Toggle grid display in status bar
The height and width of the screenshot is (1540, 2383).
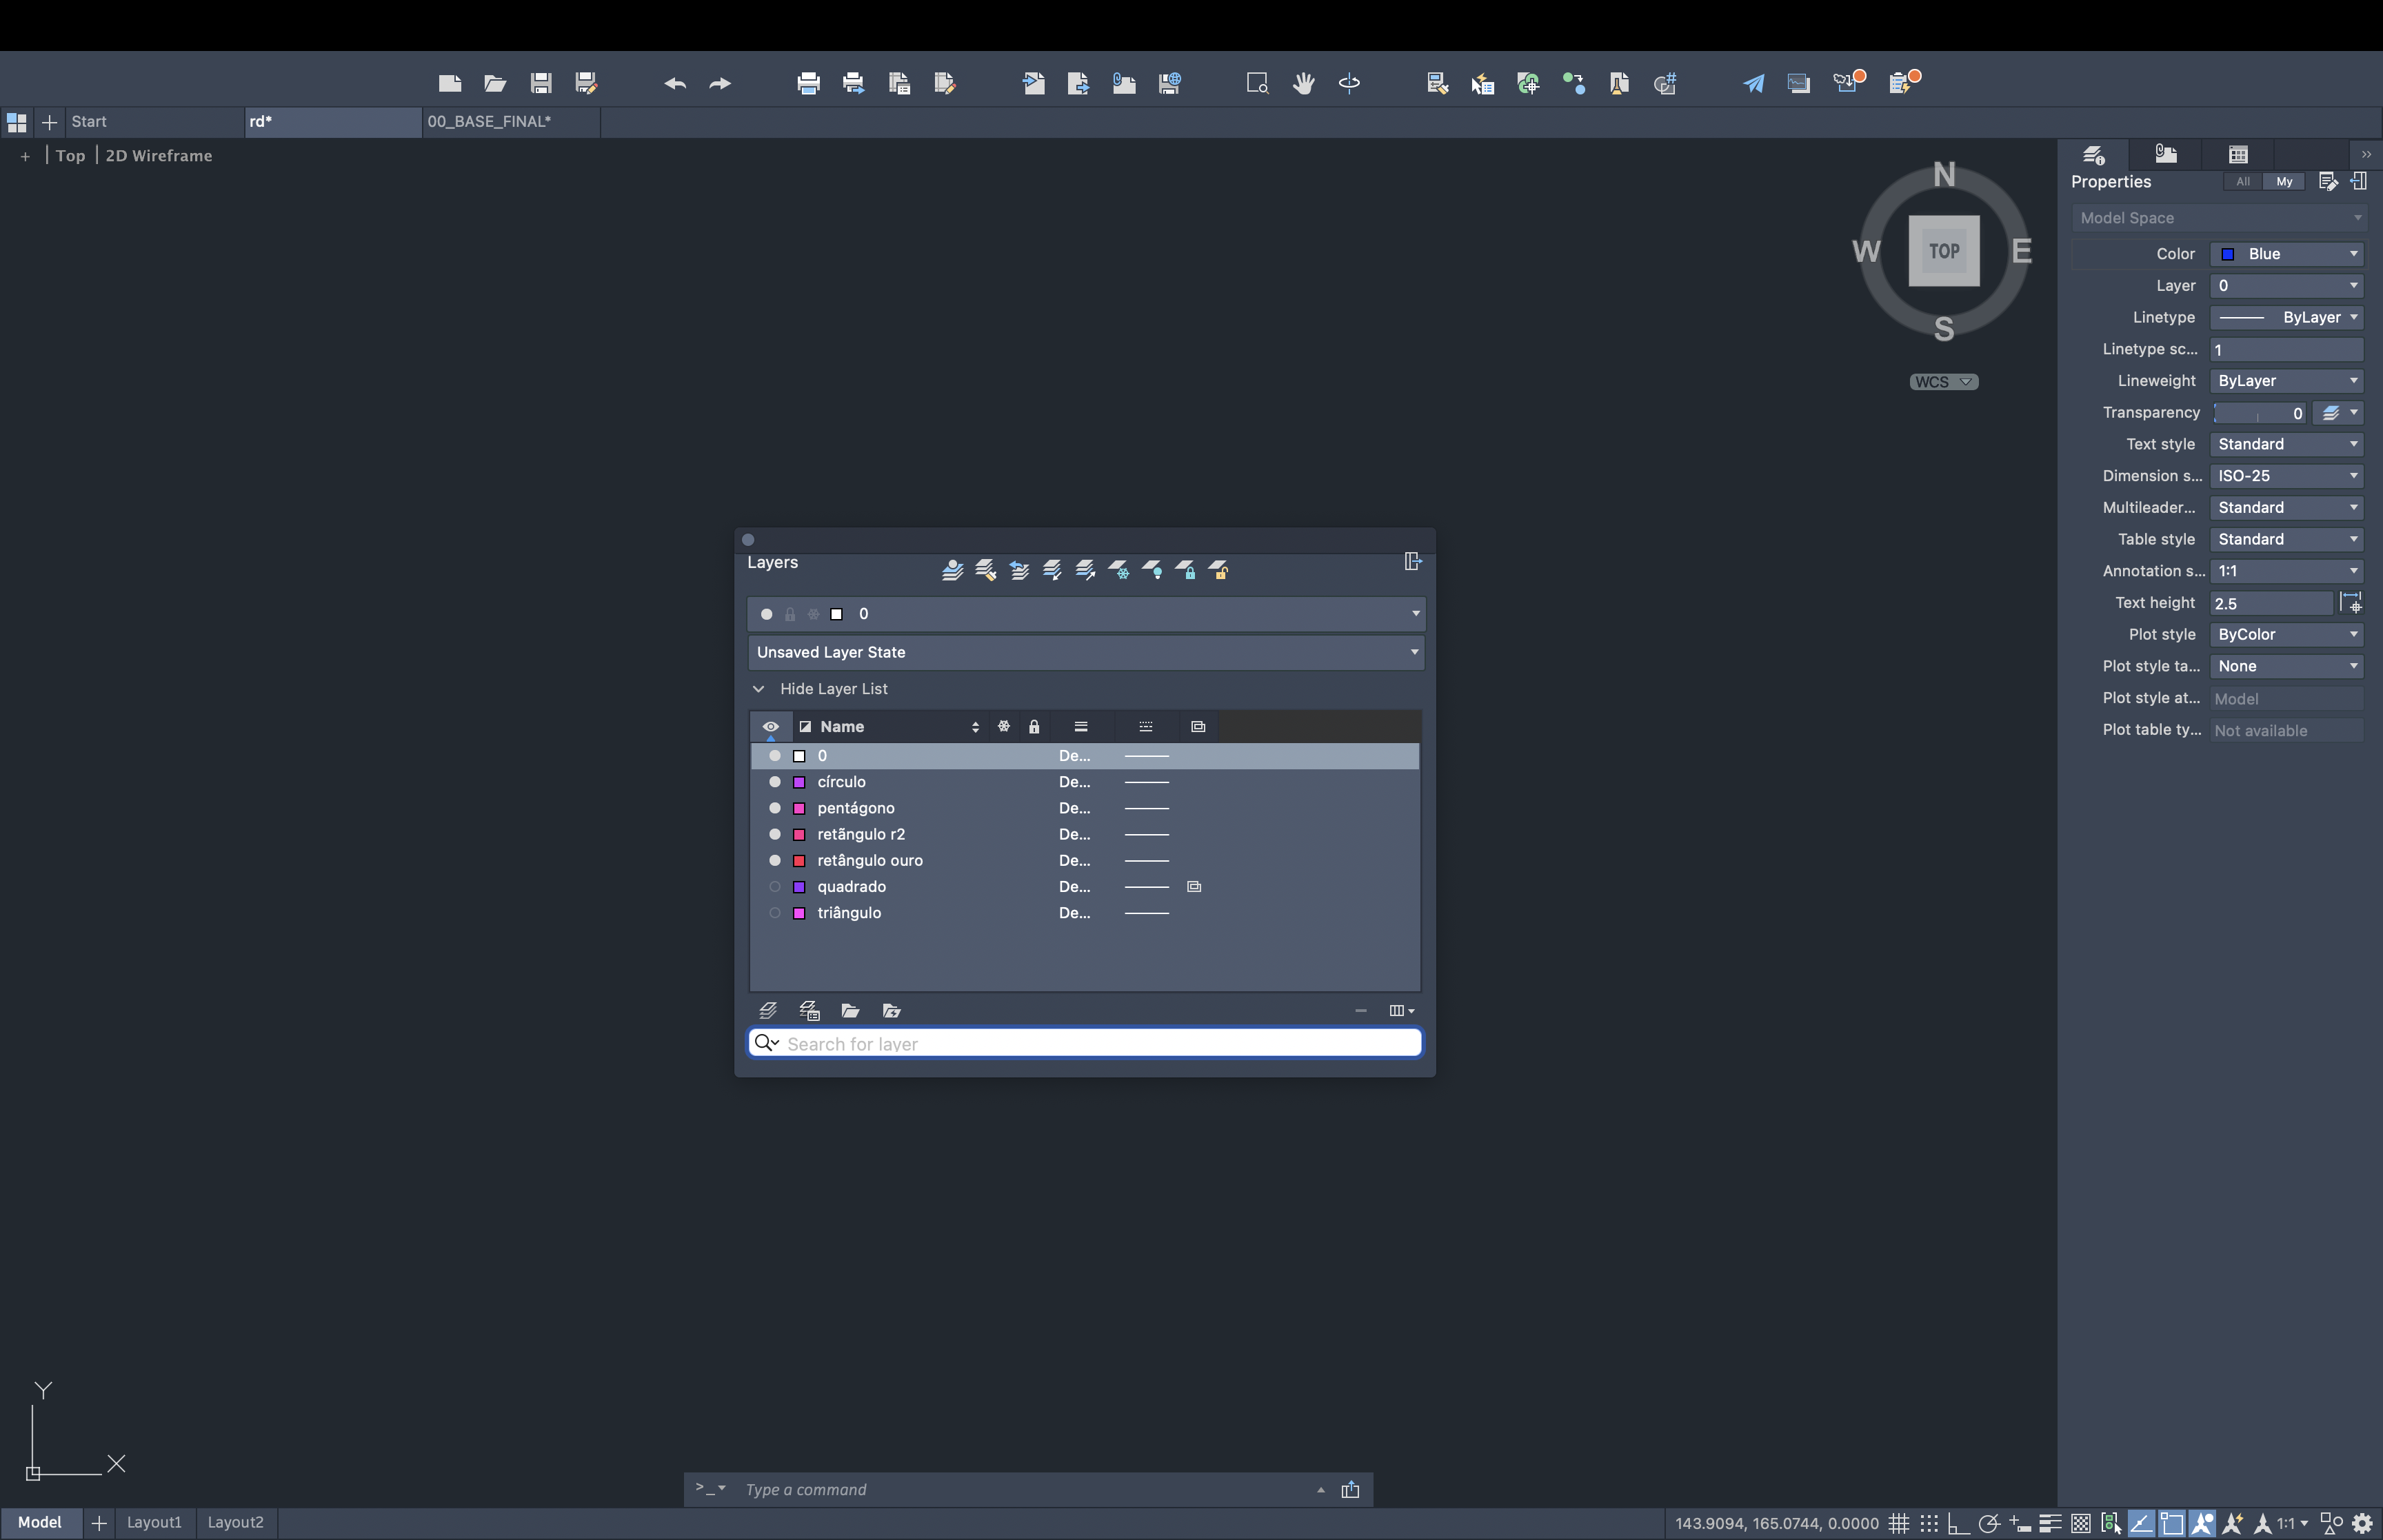coord(1899,1523)
